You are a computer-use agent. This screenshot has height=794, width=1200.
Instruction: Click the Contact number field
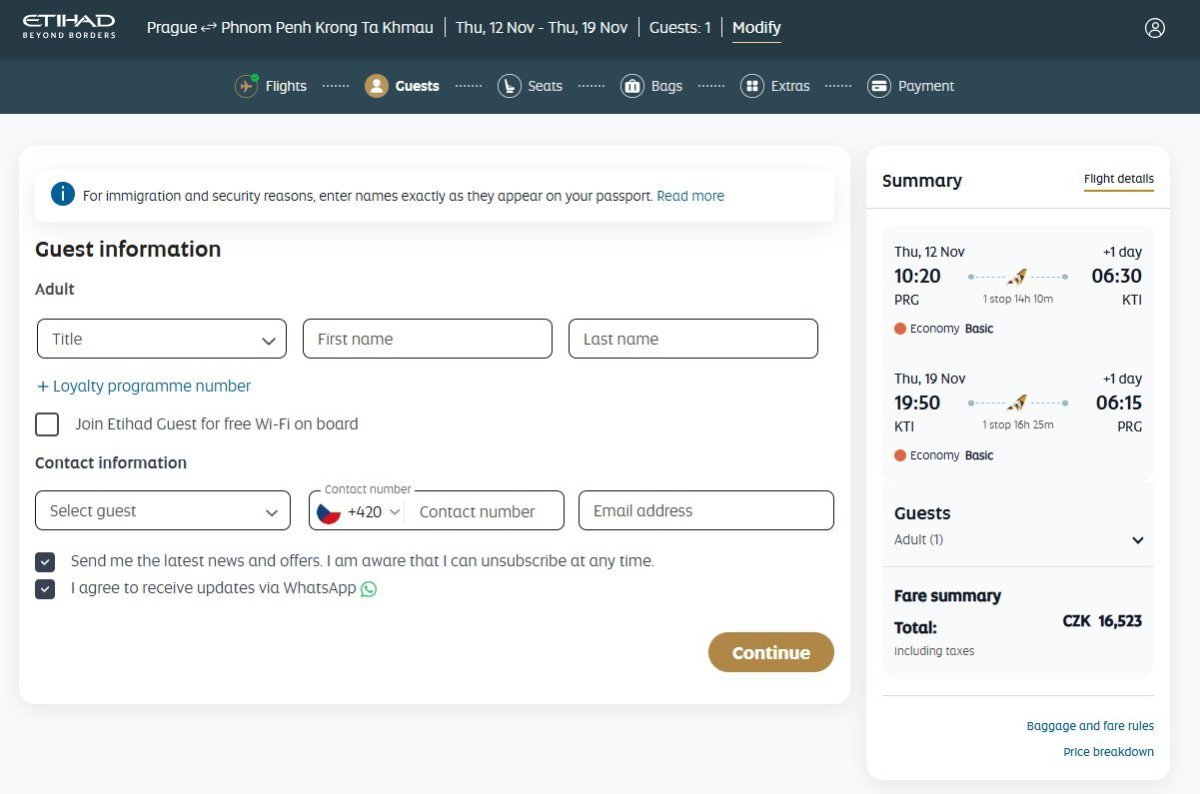pyautogui.click(x=483, y=511)
